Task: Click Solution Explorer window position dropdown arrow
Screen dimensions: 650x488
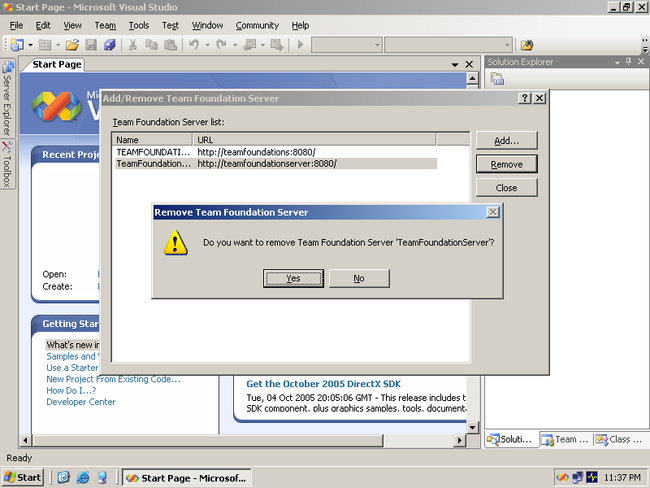Action: tap(617, 62)
